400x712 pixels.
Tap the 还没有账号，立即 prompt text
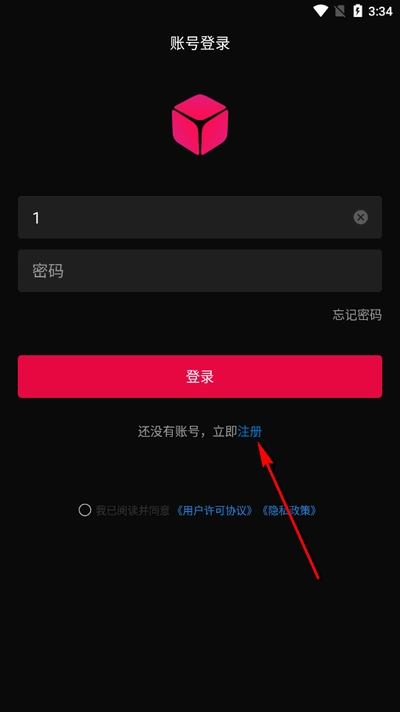click(188, 431)
